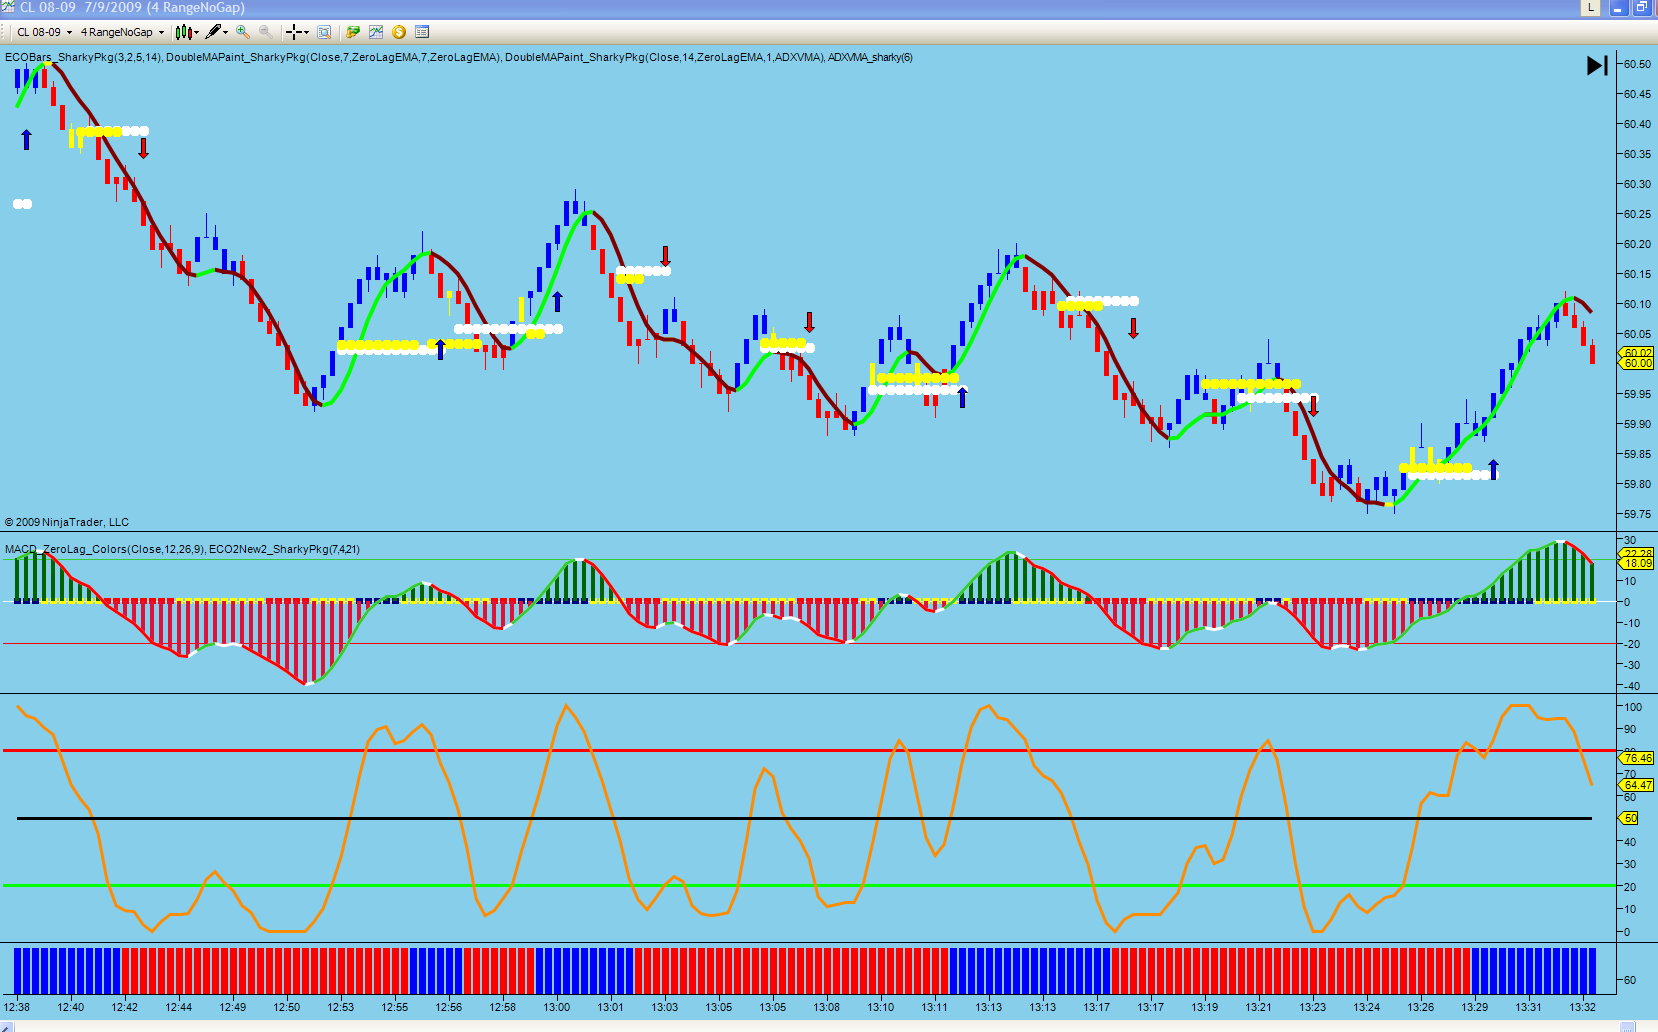
Task: Minimize the chart window
Action: coord(1619,8)
